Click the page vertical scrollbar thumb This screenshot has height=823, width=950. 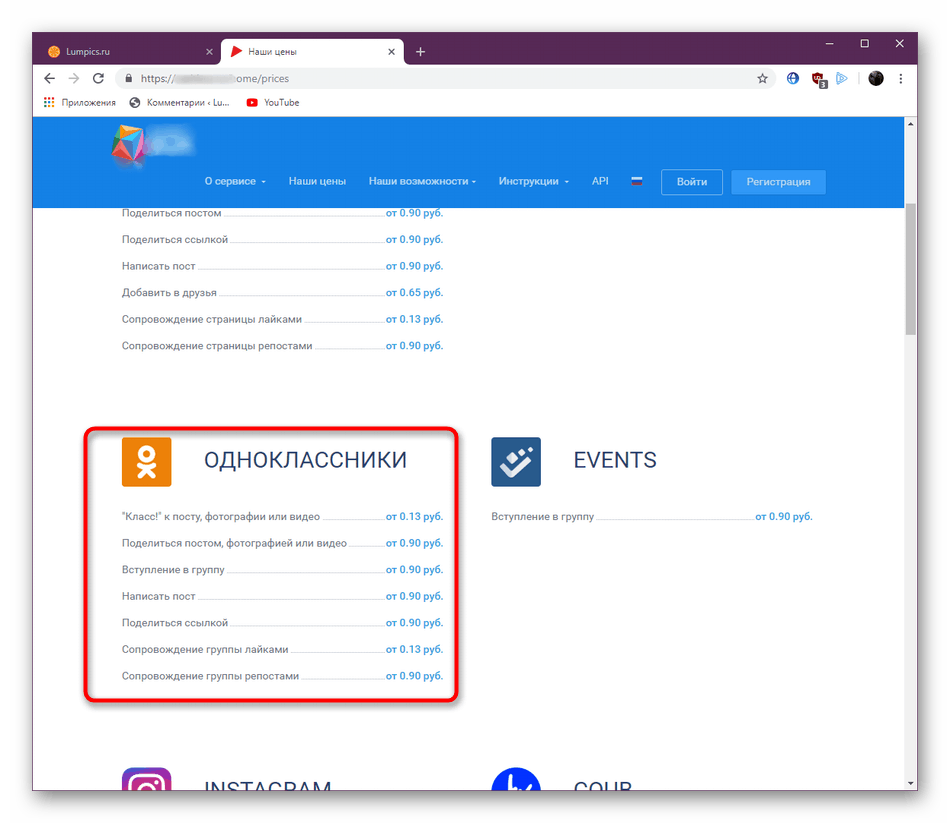point(911,270)
